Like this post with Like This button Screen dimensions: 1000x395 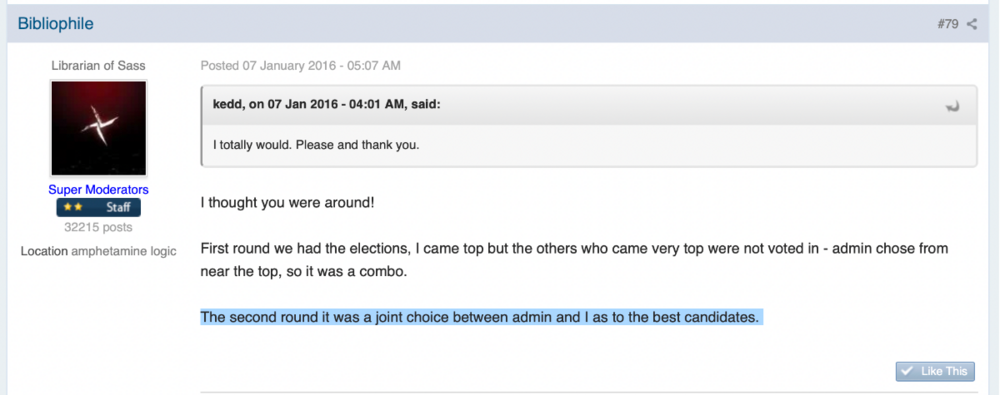pyautogui.click(x=935, y=371)
